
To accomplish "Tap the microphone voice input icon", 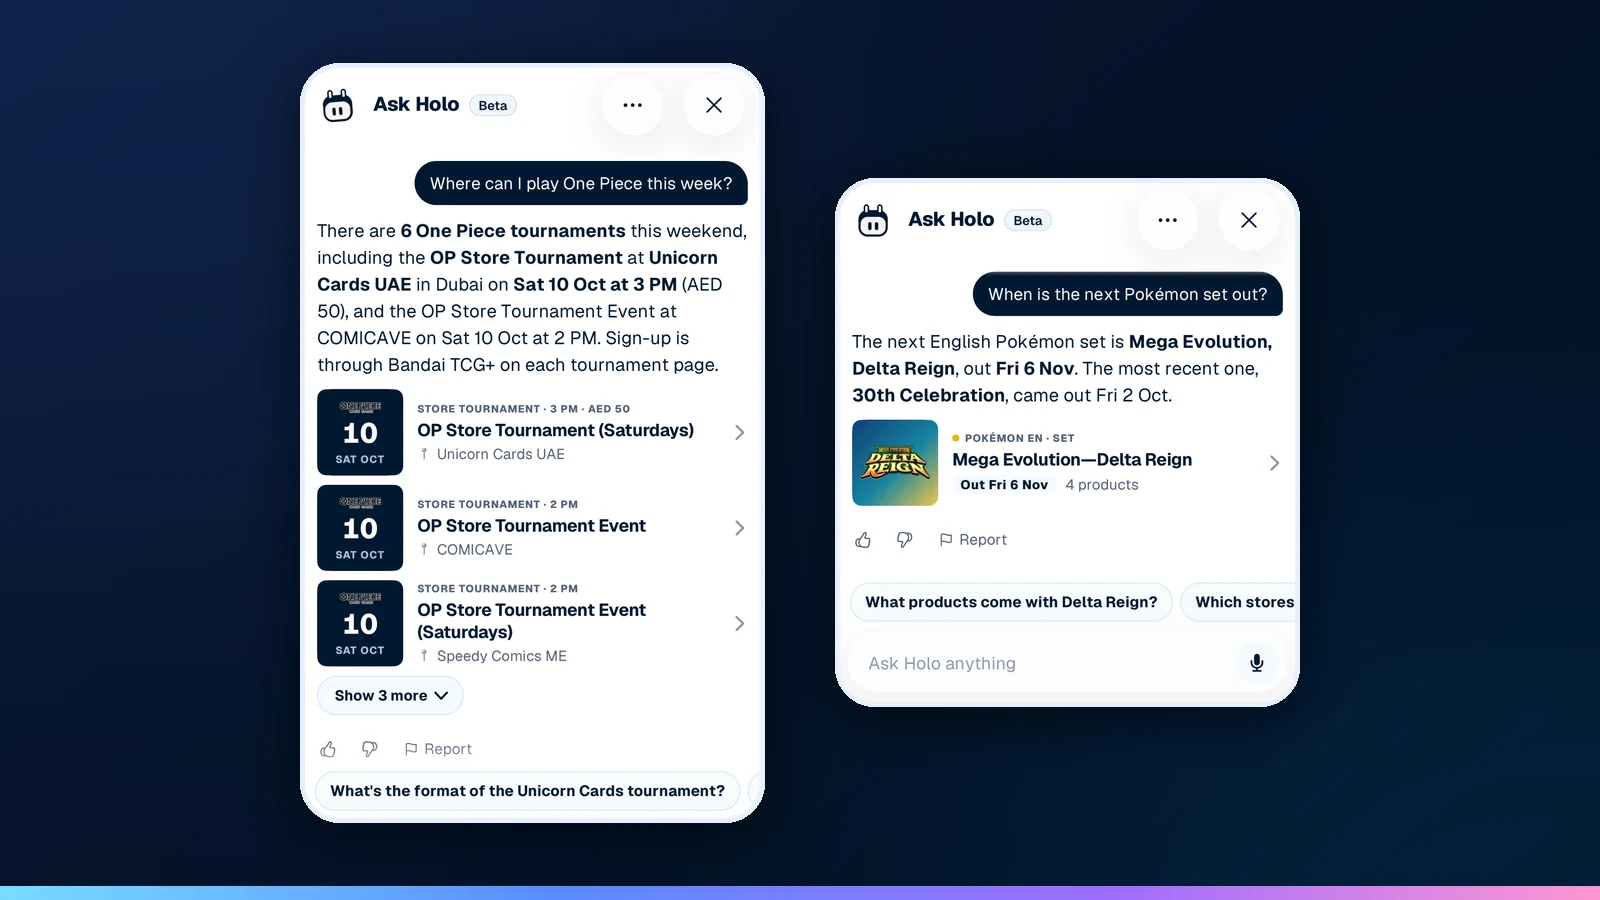I will point(1257,663).
